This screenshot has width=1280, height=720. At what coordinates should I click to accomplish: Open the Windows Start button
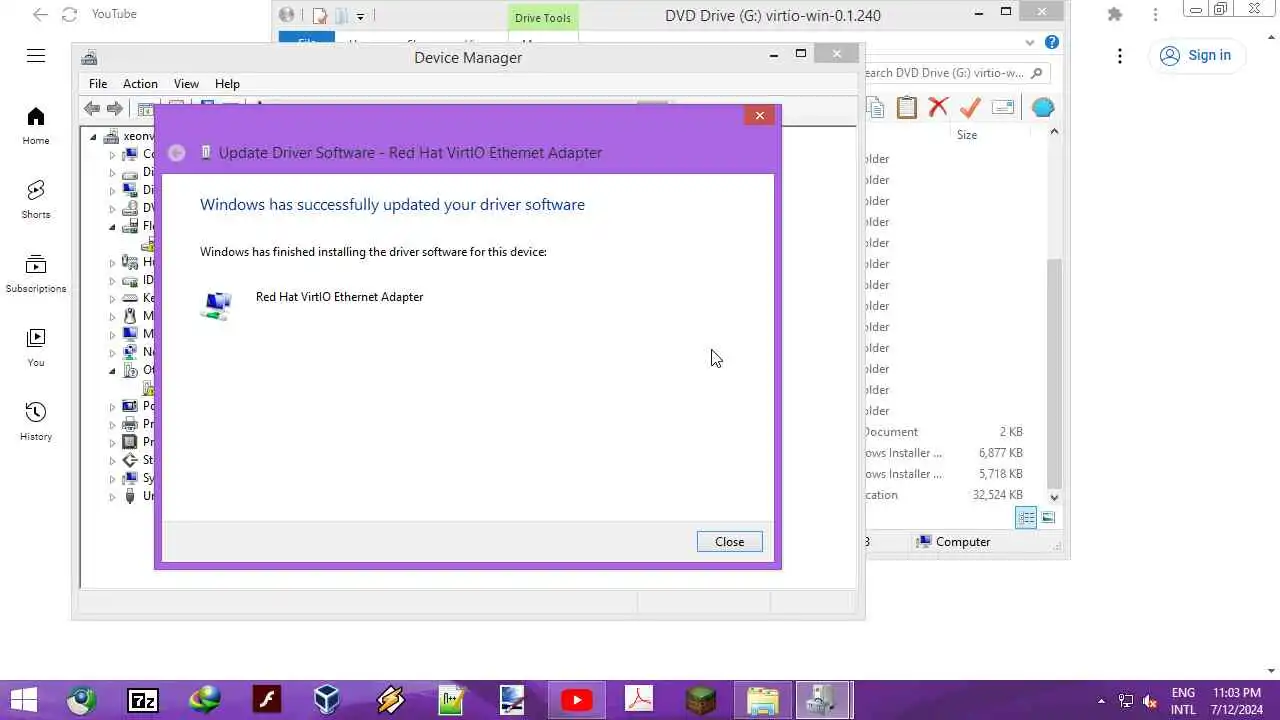coord(23,700)
